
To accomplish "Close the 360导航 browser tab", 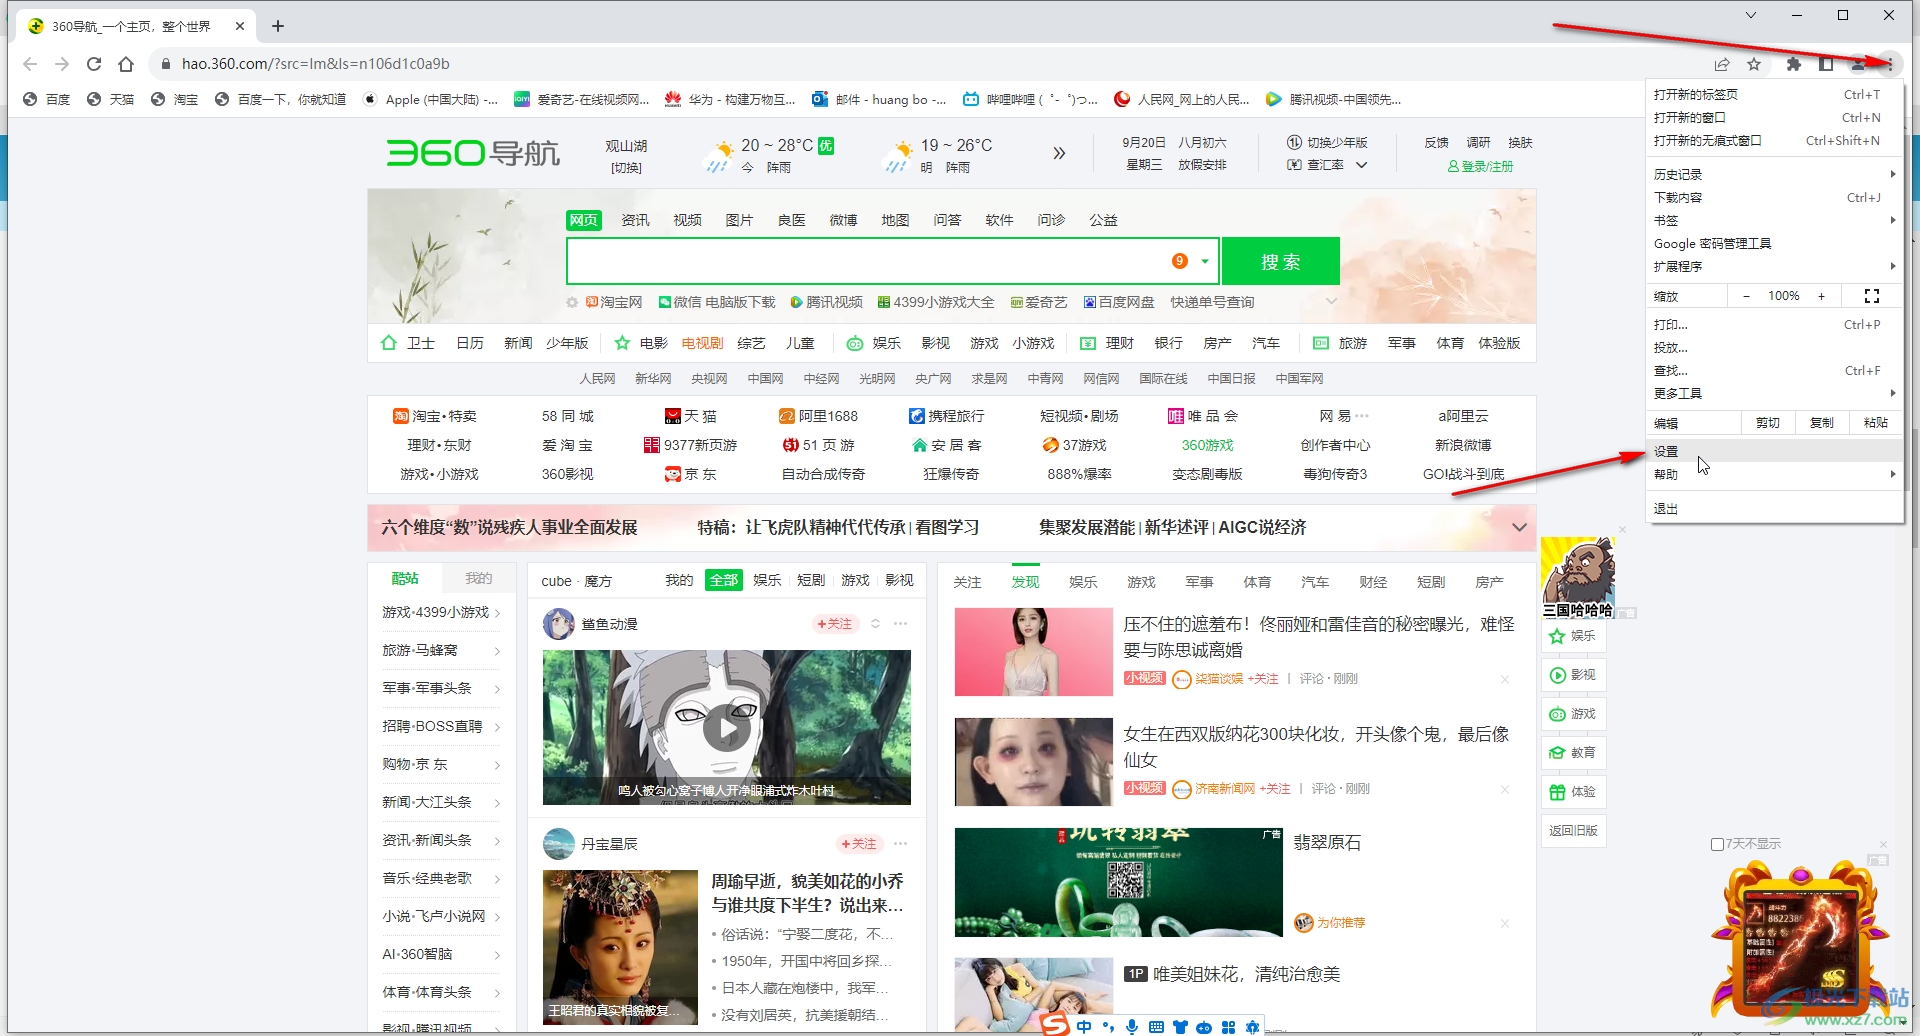I will tap(240, 26).
